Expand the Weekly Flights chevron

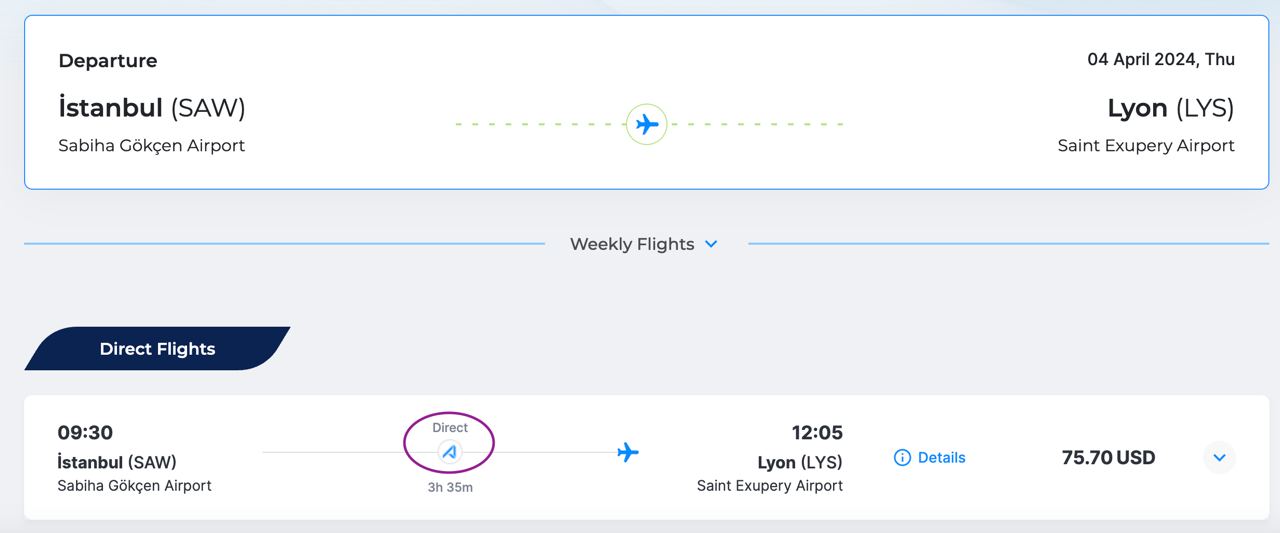[x=711, y=244]
